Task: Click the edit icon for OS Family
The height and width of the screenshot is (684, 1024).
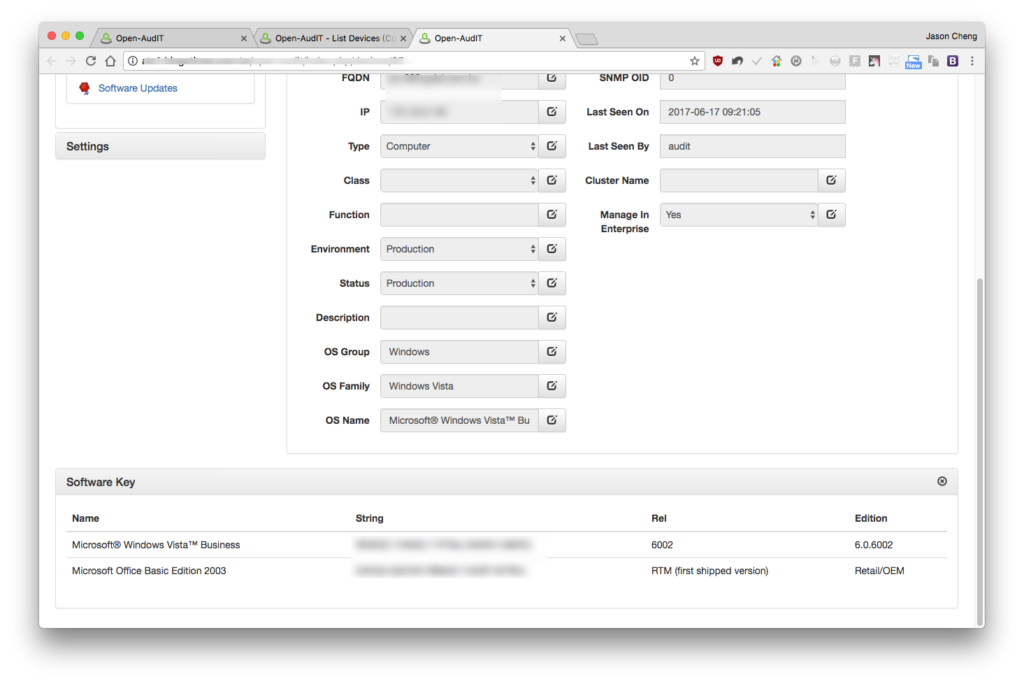Action: [552, 386]
